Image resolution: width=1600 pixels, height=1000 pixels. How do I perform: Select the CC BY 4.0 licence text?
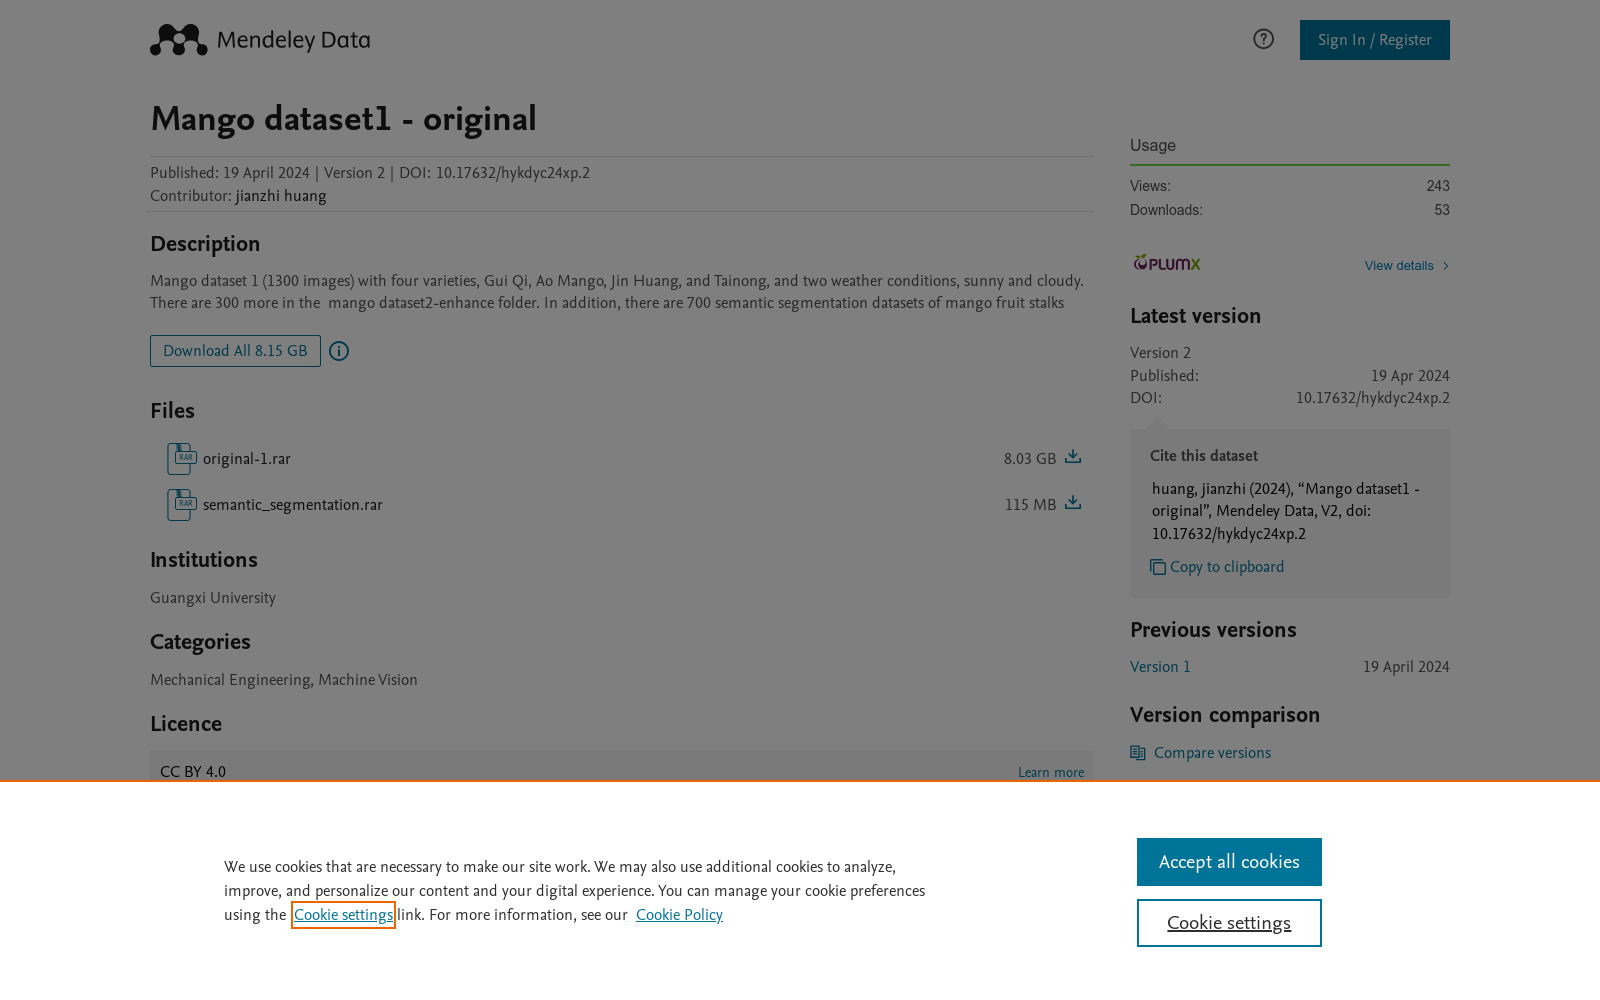(x=193, y=772)
